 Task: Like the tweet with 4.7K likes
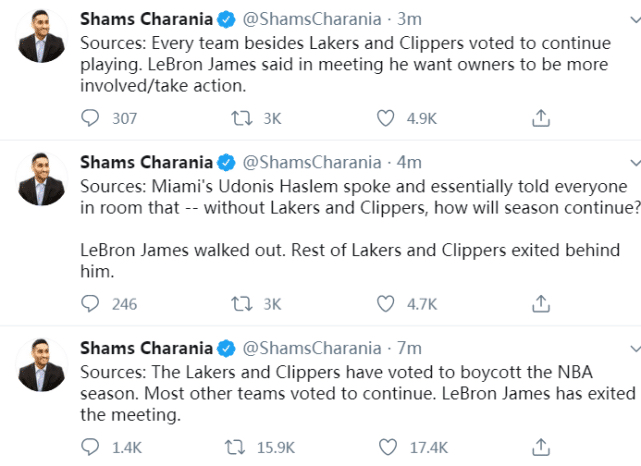[386, 304]
